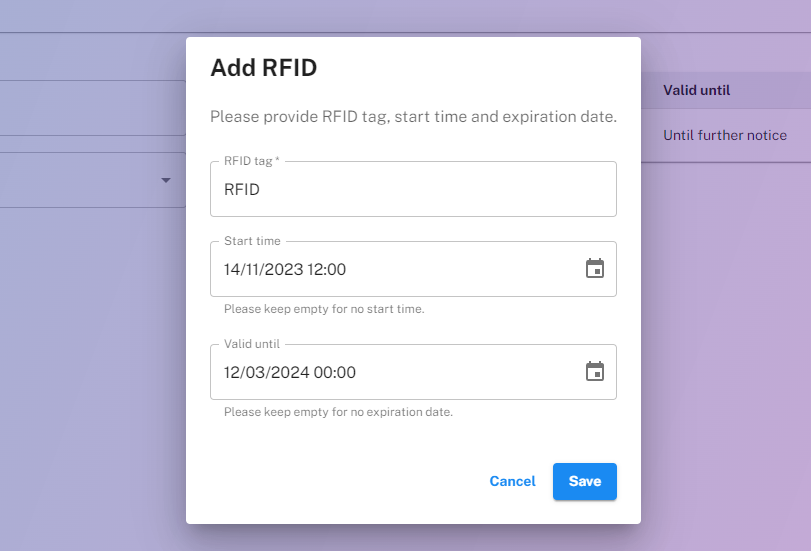The height and width of the screenshot is (551, 811).
Task: Save the new RFID tag
Action: [585, 481]
